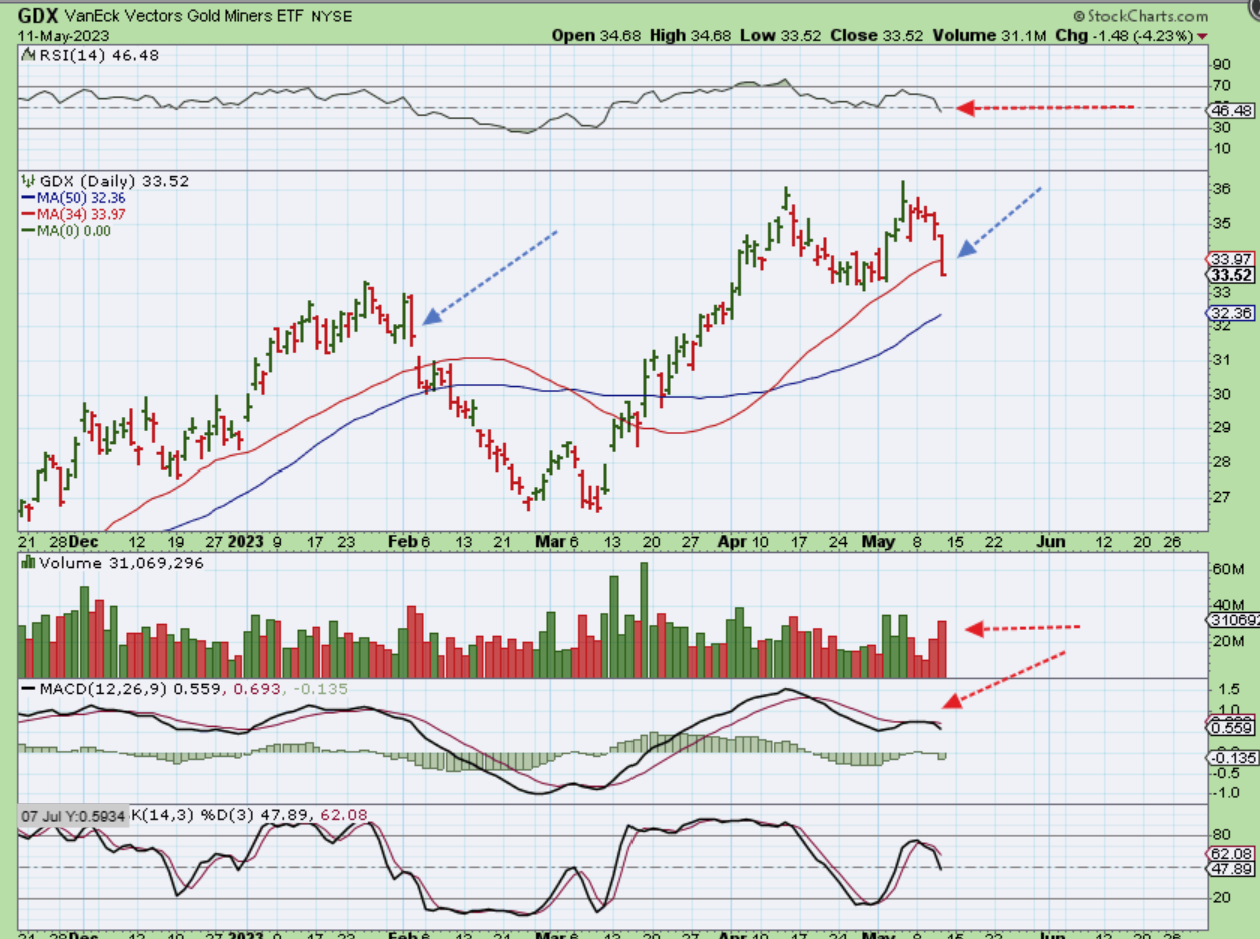Click the -0.135 tag on the MACD scale
The width and height of the screenshot is (1260, 939).
coord(1231,757)
